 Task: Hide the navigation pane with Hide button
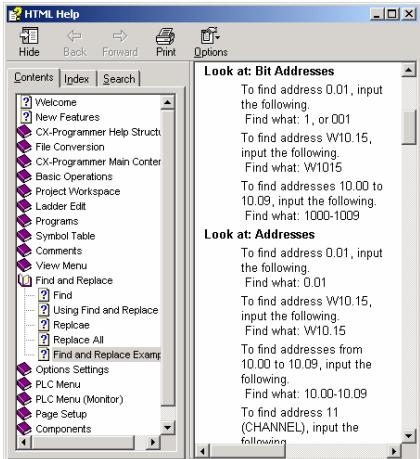(x=29, y=42)
